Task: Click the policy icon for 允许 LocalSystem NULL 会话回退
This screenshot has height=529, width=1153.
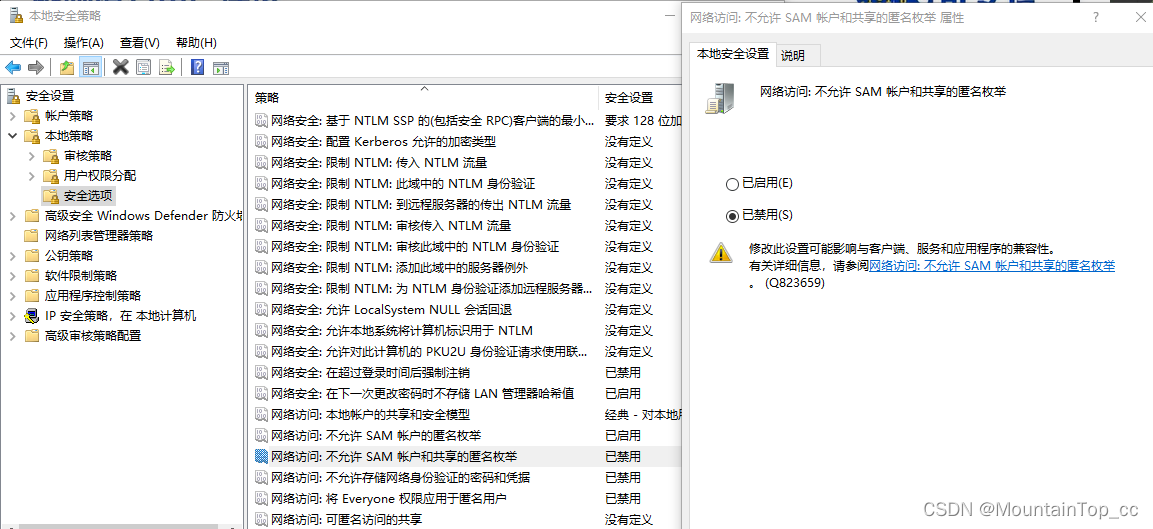Action: (x=261, y=309)
